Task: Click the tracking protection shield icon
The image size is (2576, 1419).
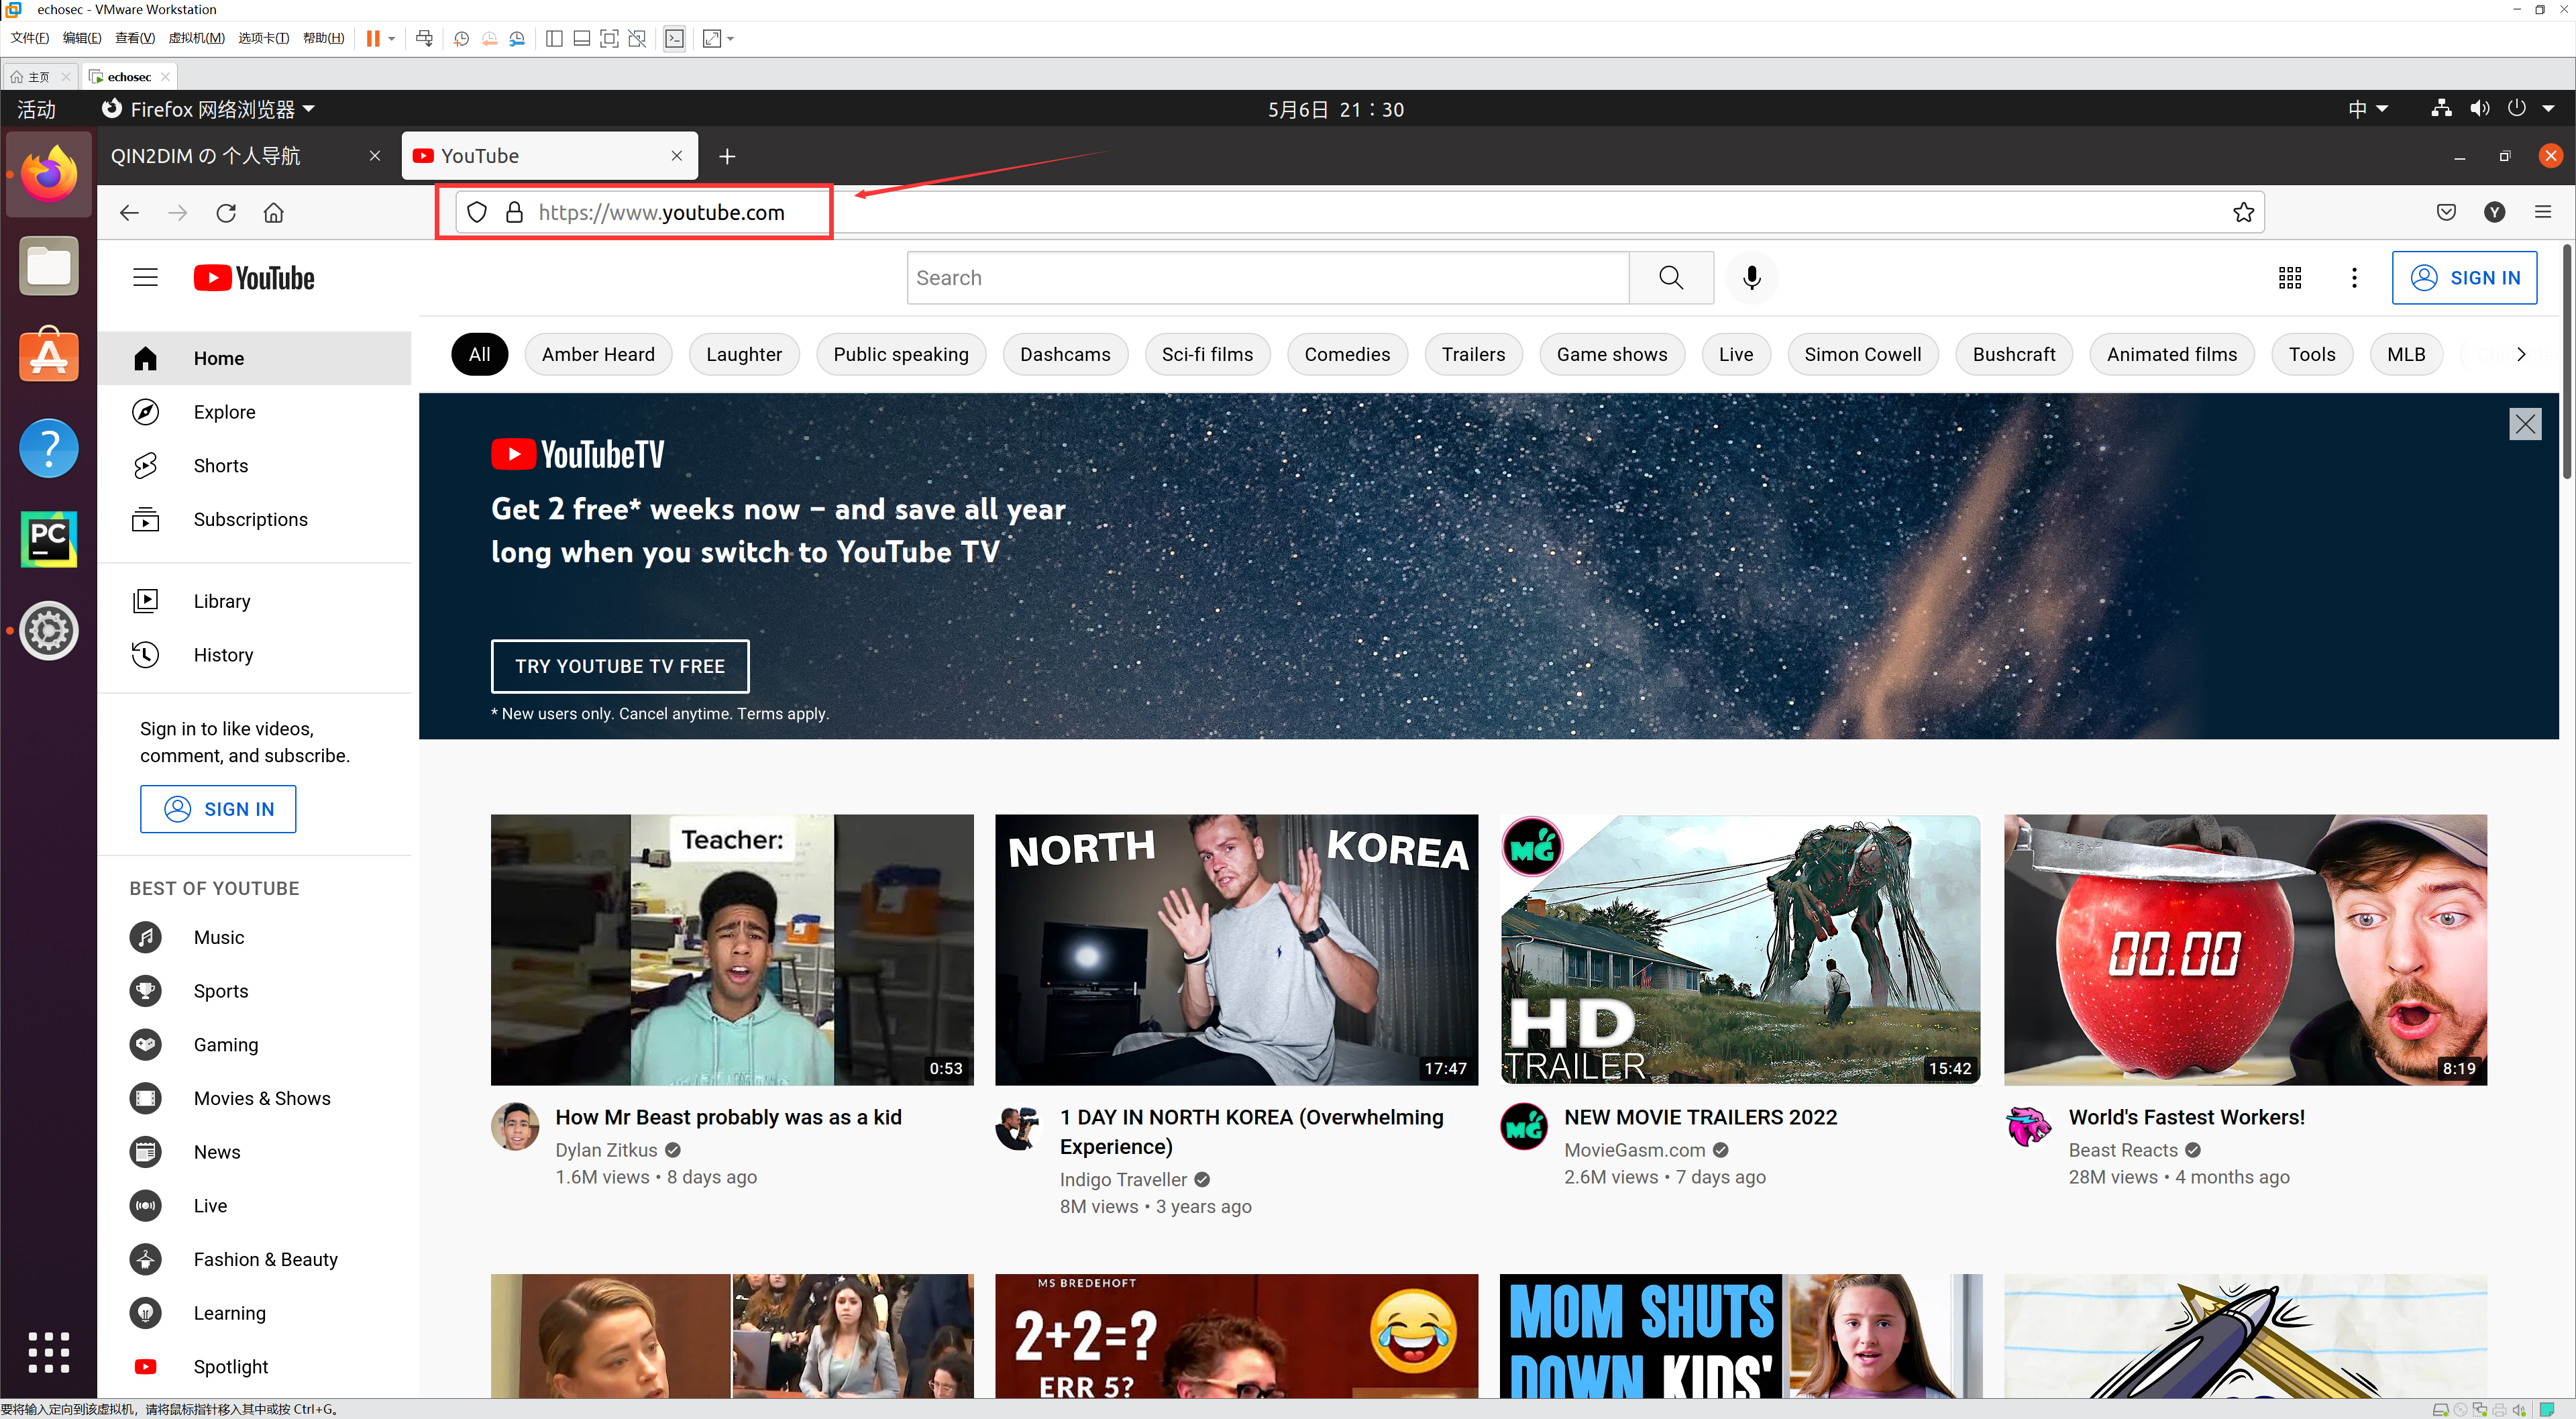Action: tap(477, 212)
